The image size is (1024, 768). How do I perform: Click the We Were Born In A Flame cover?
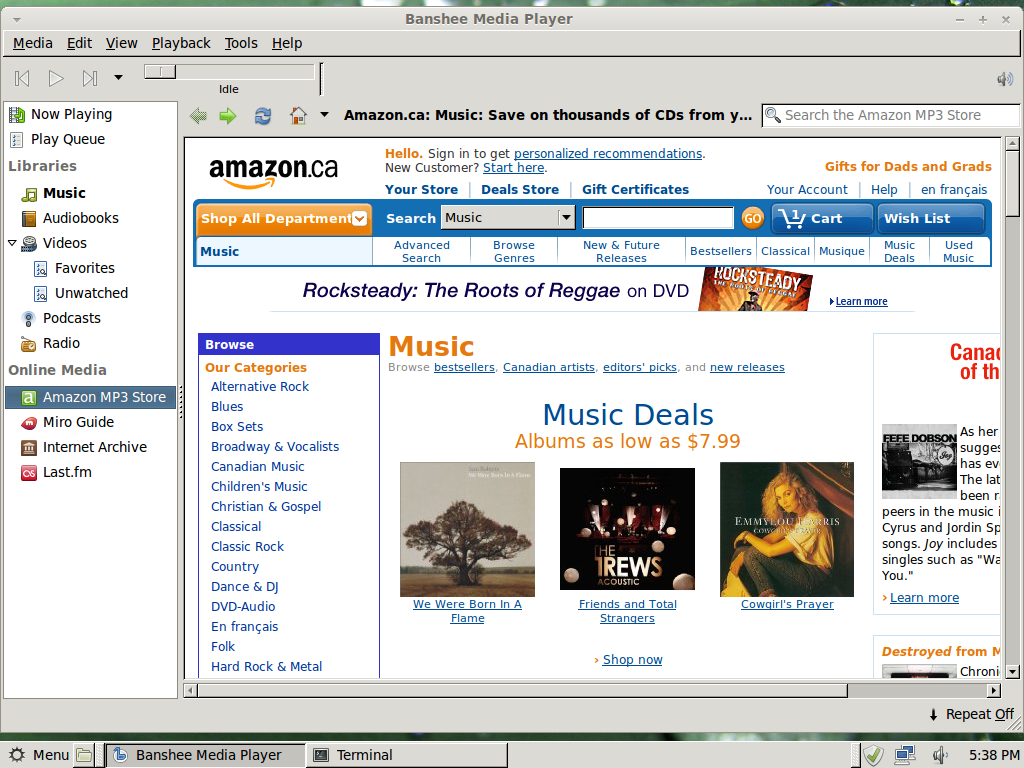click(468, 530)
